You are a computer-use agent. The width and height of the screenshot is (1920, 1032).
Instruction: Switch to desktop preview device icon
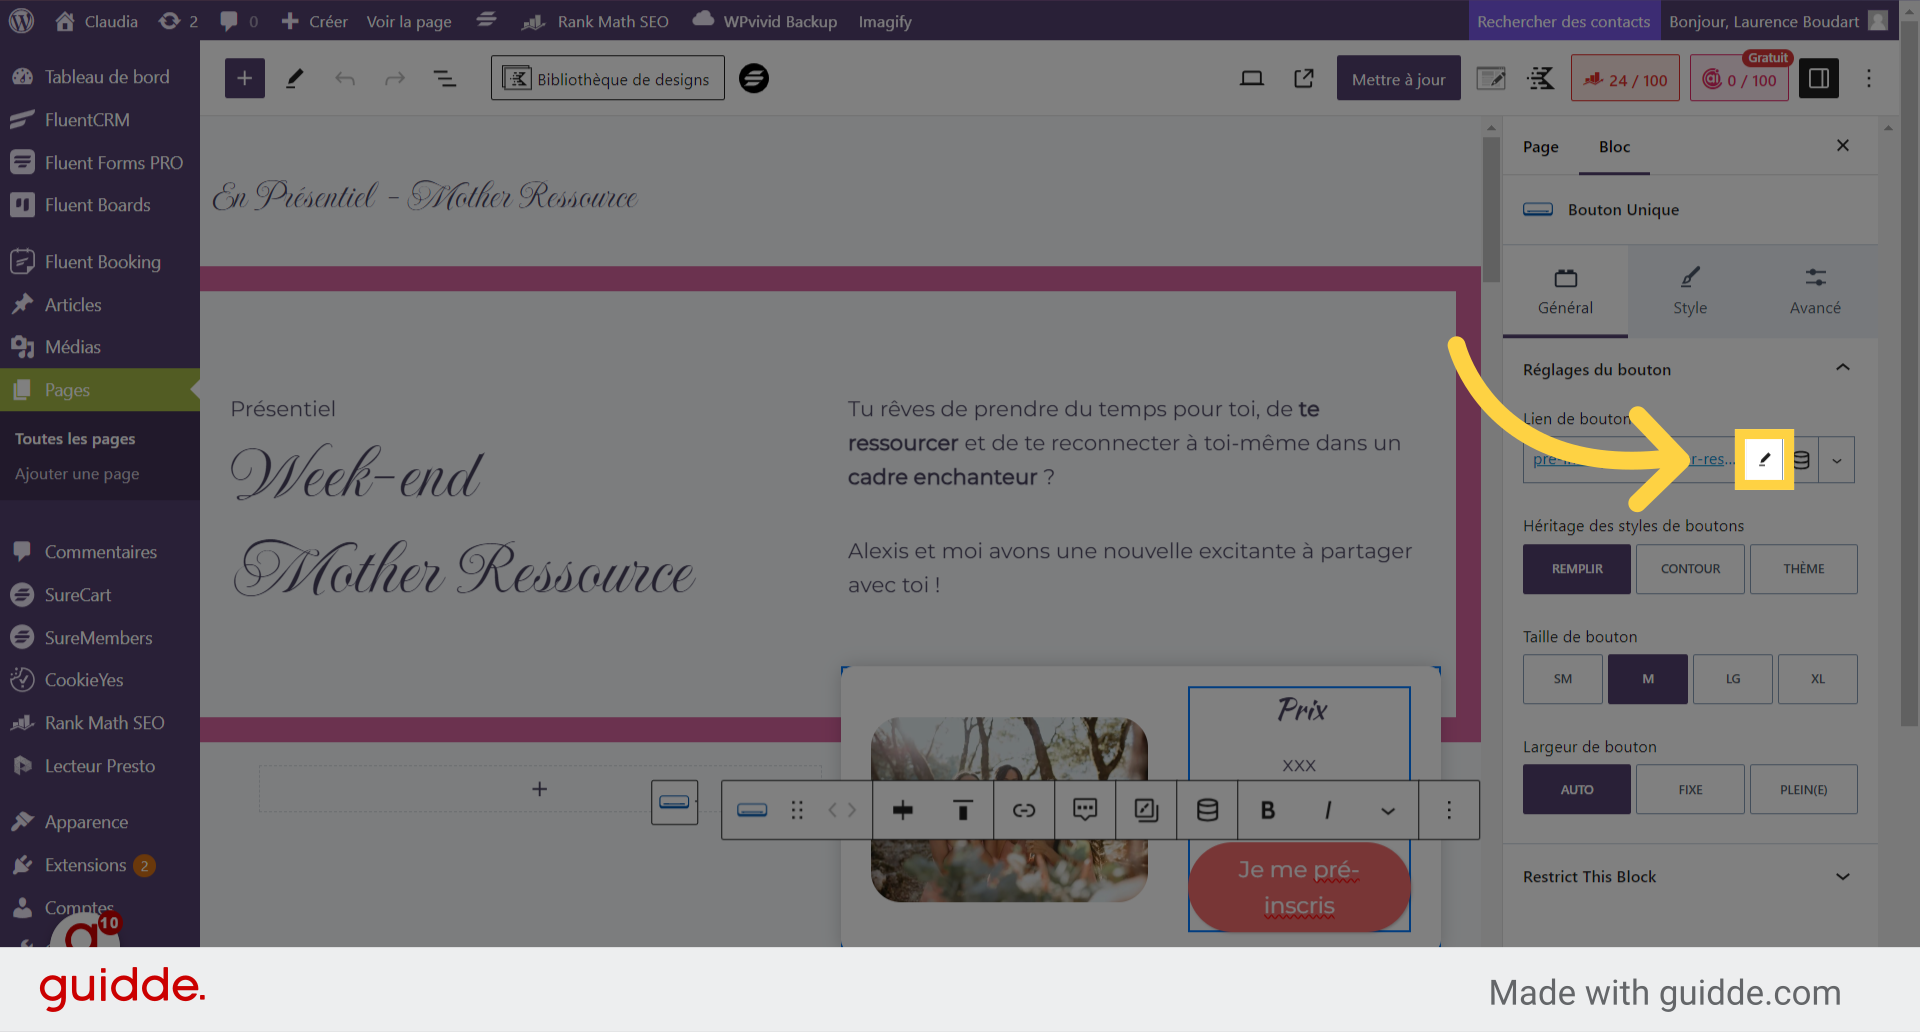(1252, 79)
